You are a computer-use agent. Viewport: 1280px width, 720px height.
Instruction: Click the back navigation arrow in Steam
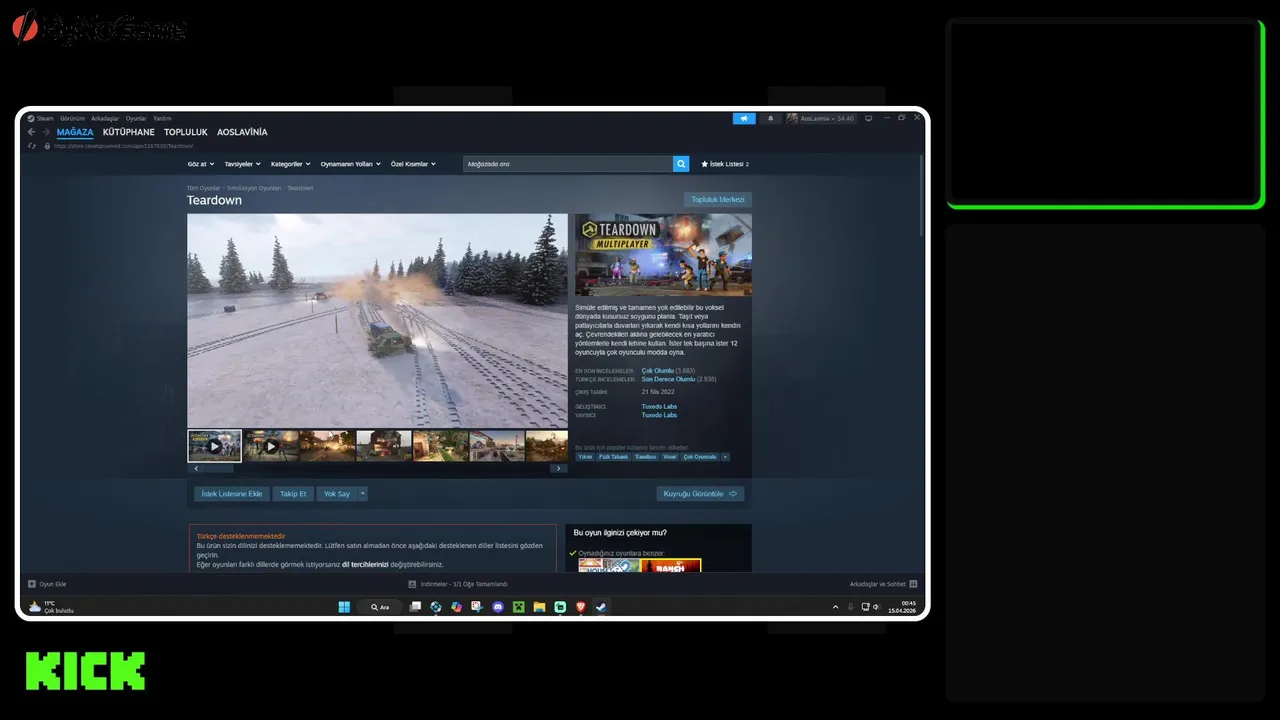point(32,132)
